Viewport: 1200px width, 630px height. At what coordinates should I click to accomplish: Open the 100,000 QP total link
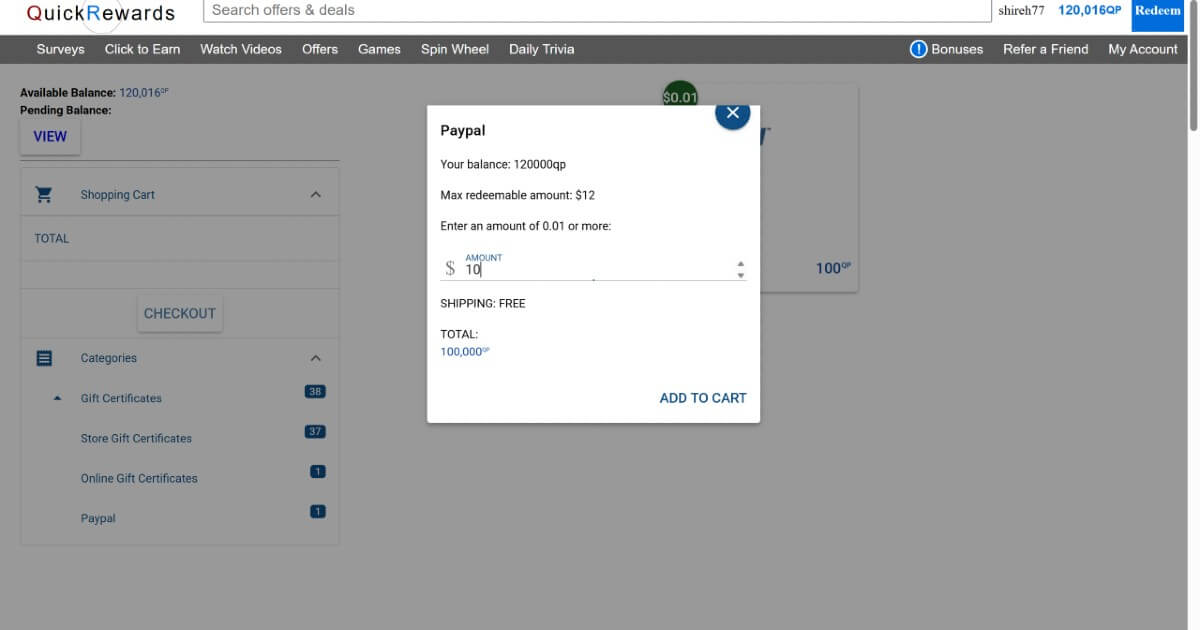pyautogui.click(x=463, y=351)
